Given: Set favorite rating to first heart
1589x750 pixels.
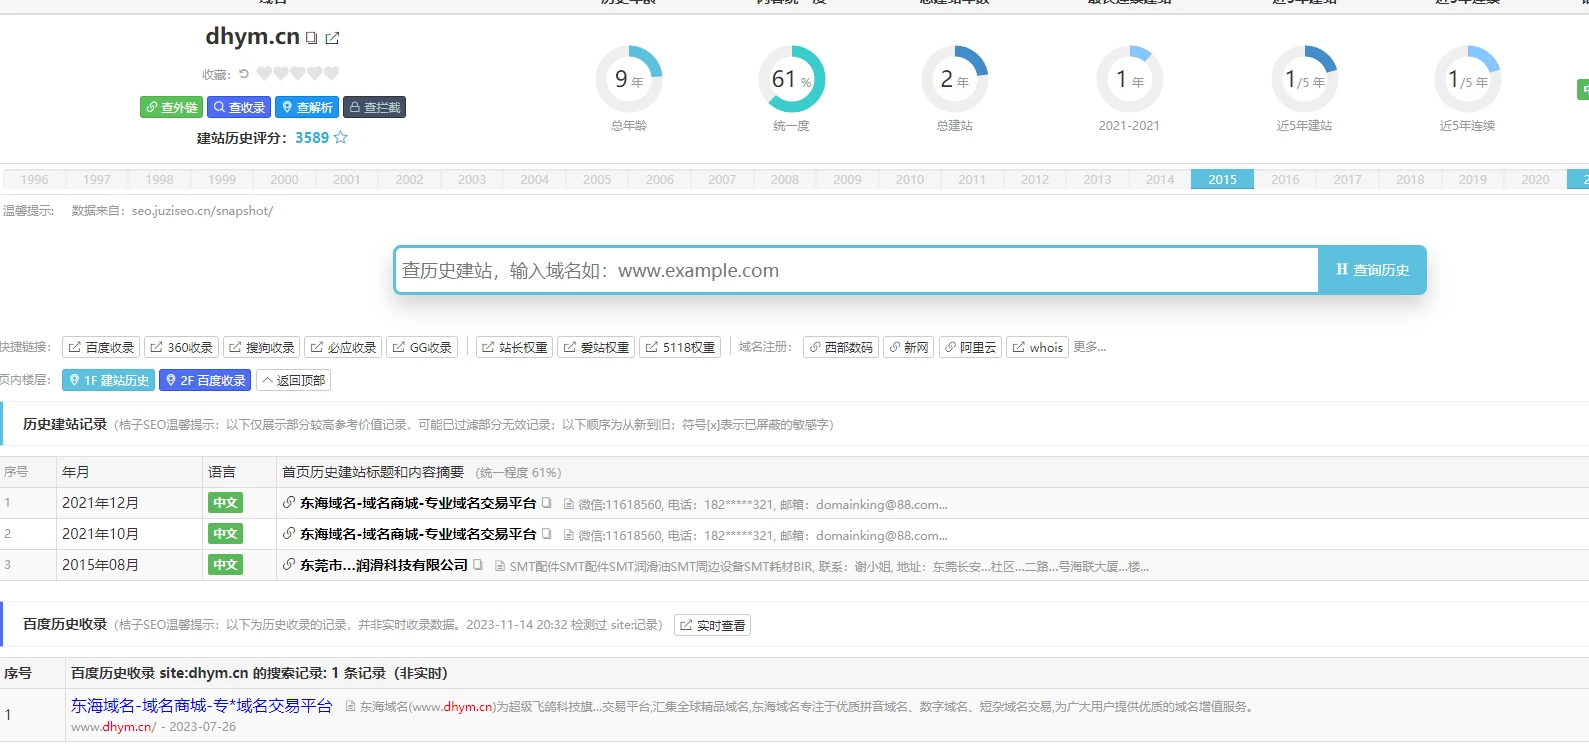Looking at the screenshot, I should (264, 73).
